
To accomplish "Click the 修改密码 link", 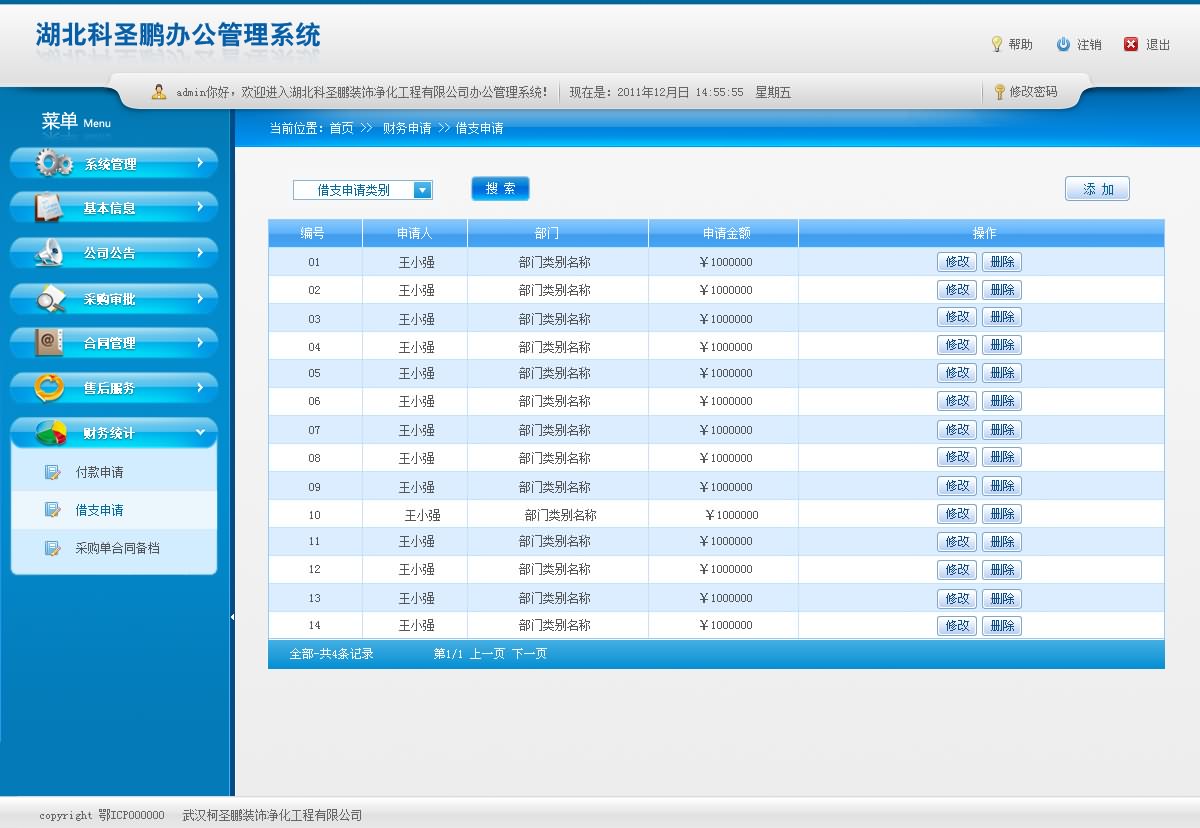I will (1033, 92).
